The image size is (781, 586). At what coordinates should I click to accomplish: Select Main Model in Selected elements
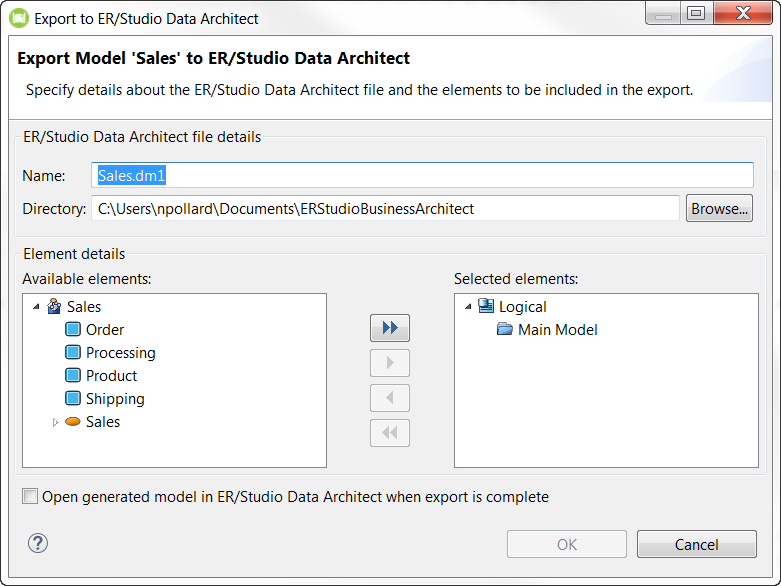pyautogui.click(x=557, y=330)
